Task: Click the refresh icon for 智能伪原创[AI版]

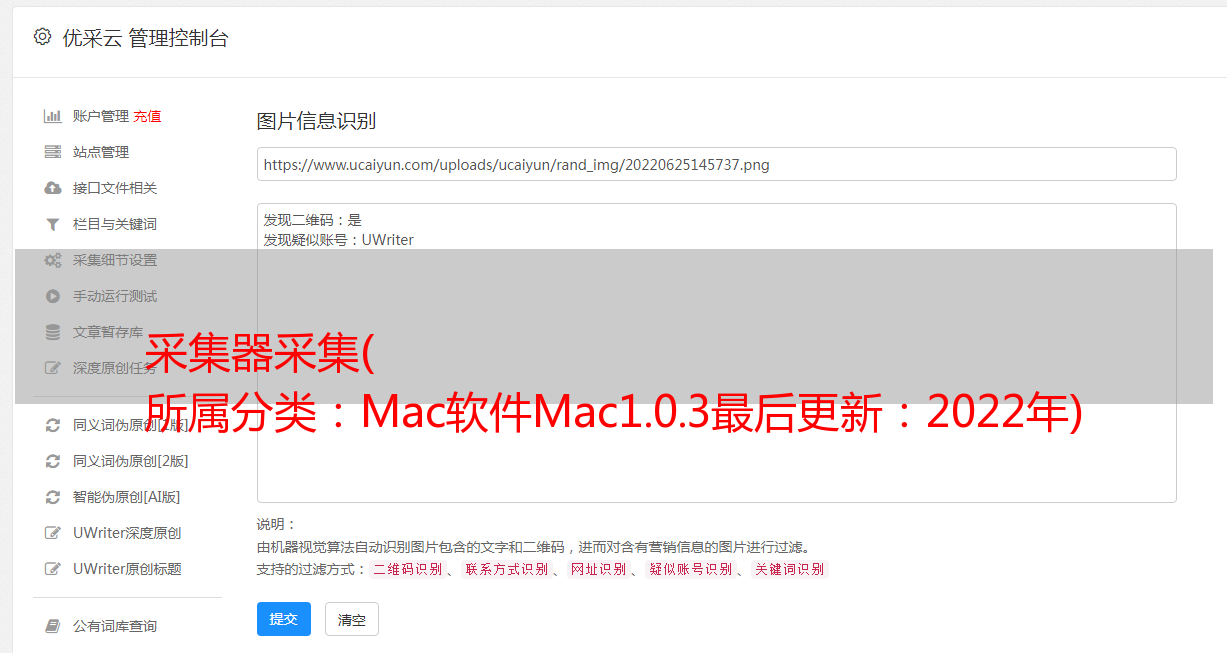Action: point(53,497)
